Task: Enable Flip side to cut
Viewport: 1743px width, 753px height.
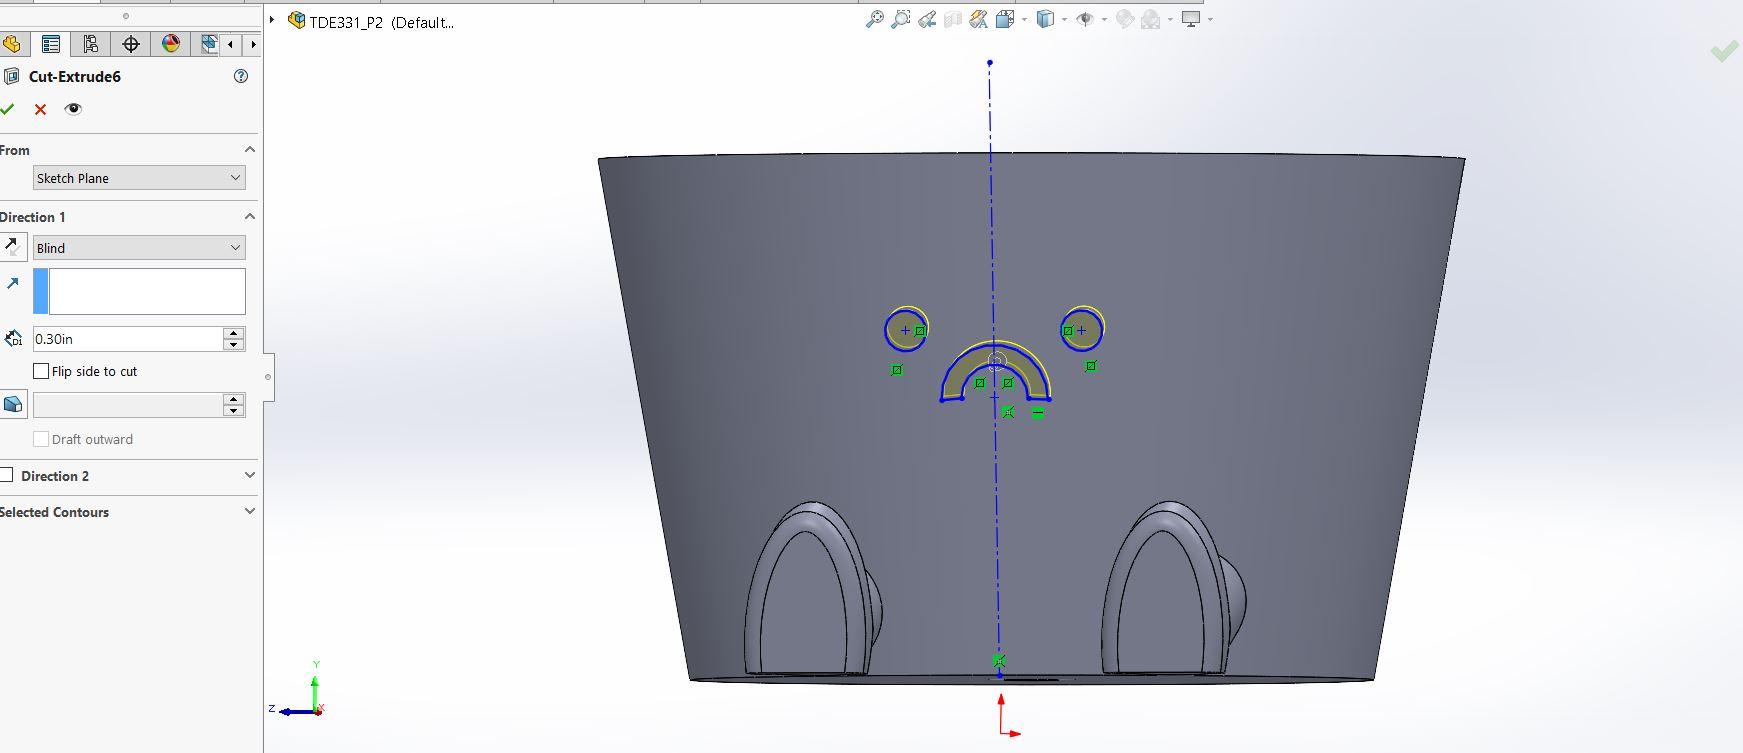Action: point(41,371)
